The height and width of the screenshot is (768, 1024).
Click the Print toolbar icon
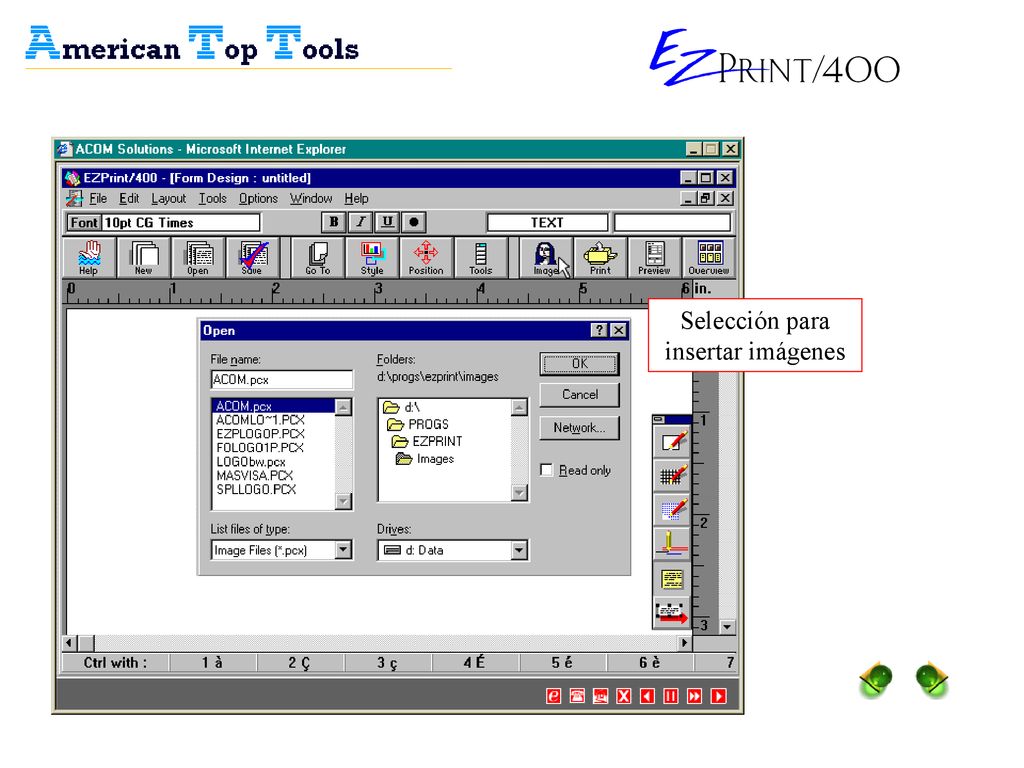click(x=600, y=257)
